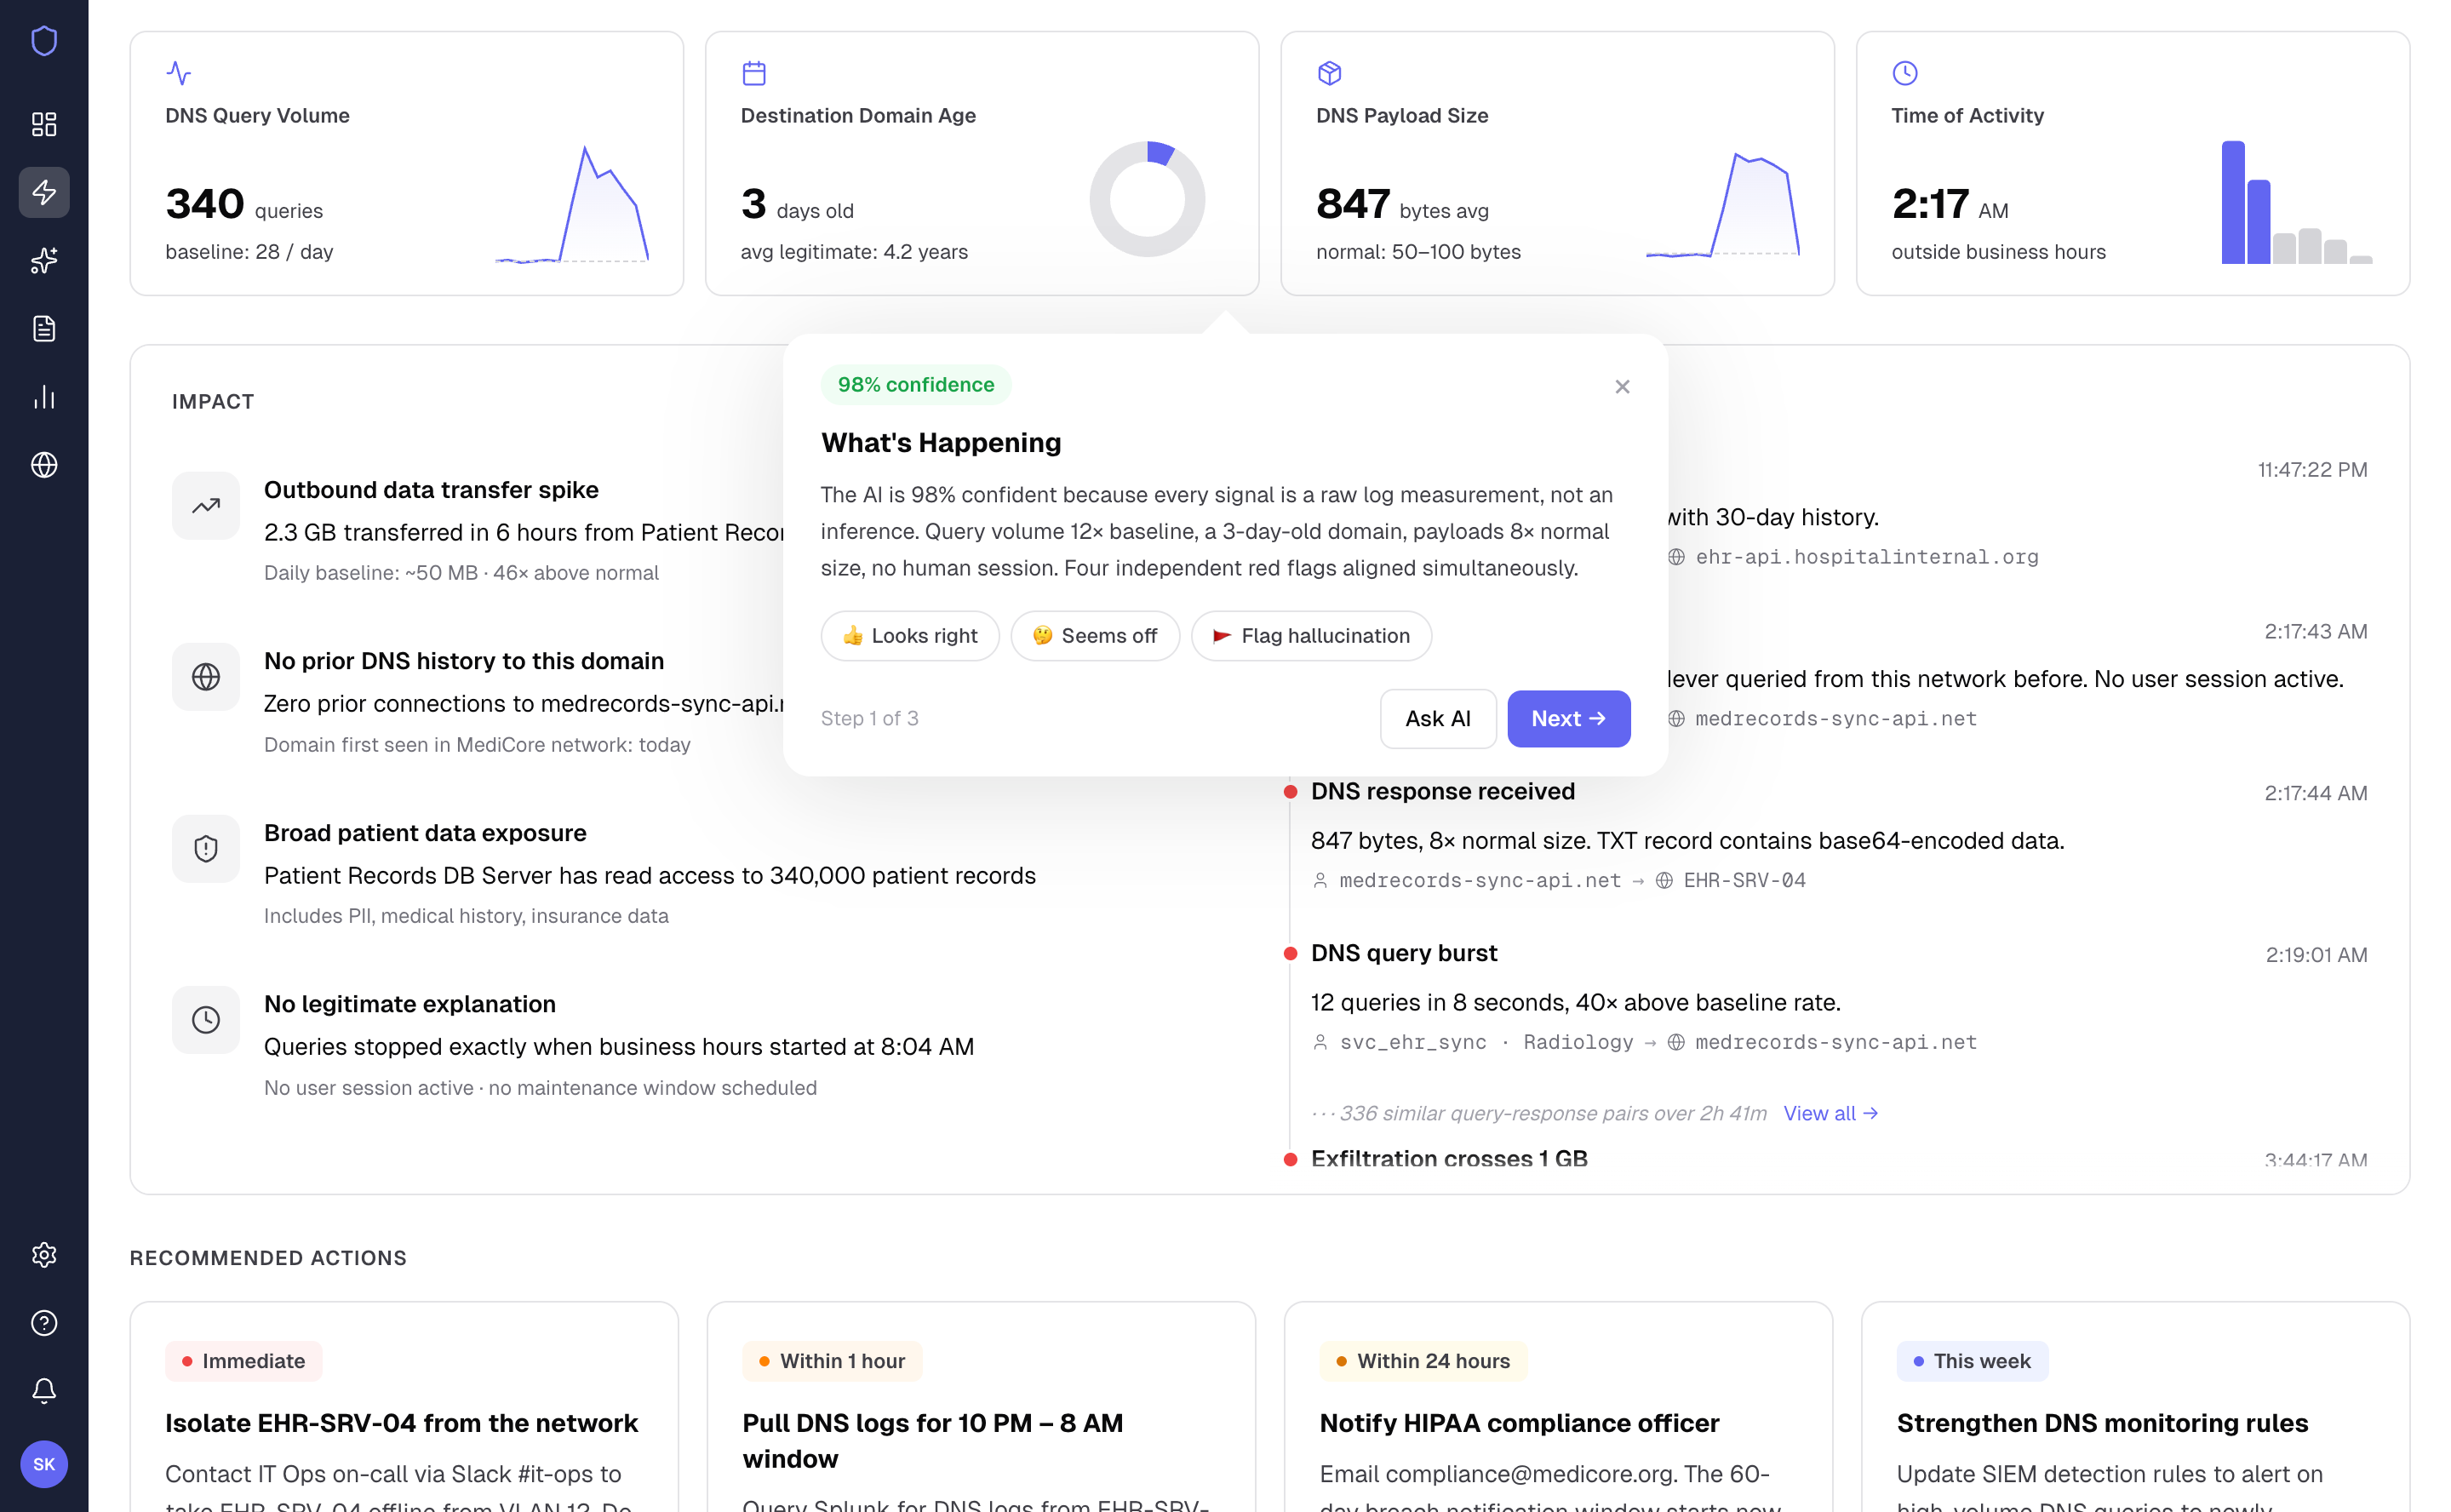Viewport: 2451px width, 1512px height.
Task: Click the DNS response received timeline marker
Action: (1290, 792)
